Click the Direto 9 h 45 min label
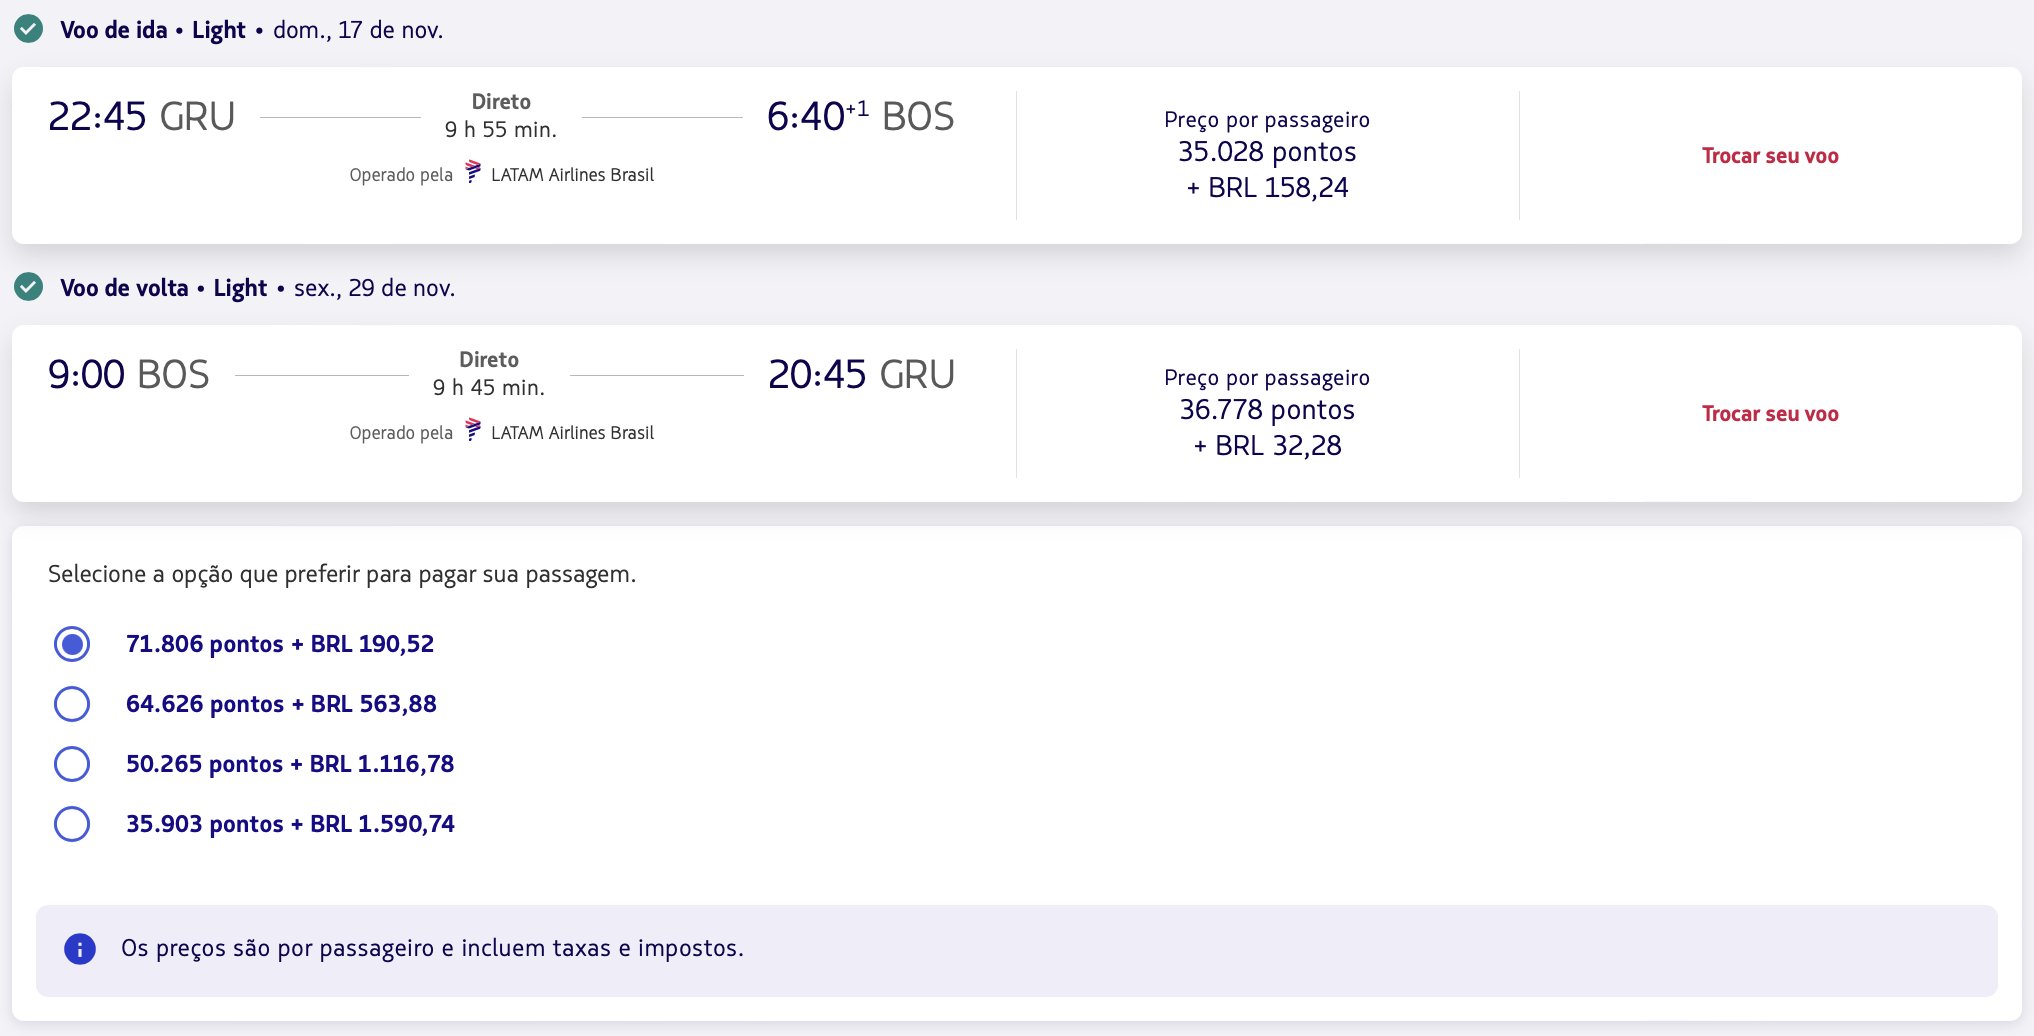2034x1036 pixels. [489, 374]
